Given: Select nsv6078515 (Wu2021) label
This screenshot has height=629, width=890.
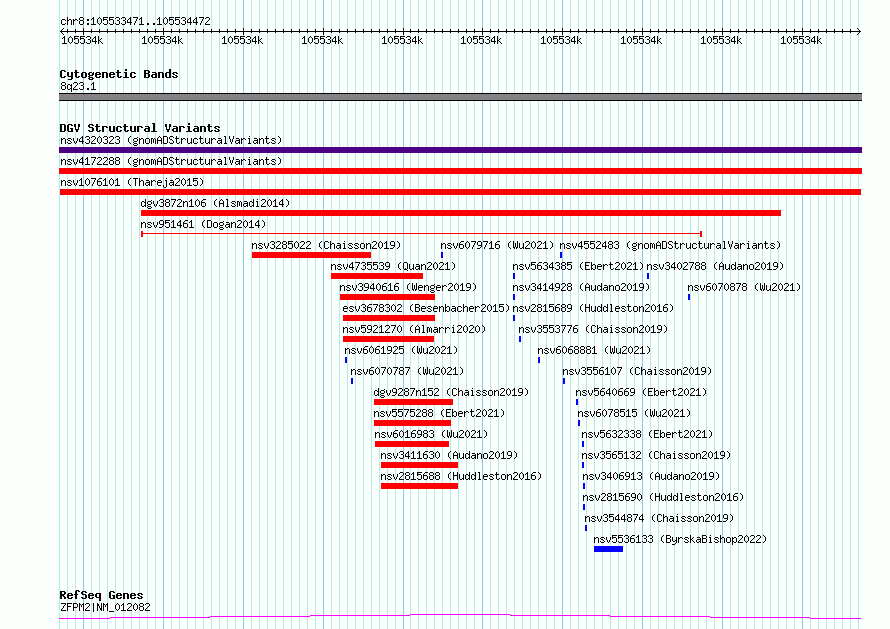Looking at the screenshot, I should point(635,413).
